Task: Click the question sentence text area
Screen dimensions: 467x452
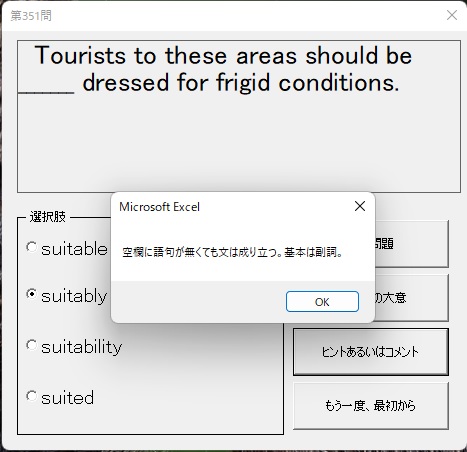Action: (239, 116)
